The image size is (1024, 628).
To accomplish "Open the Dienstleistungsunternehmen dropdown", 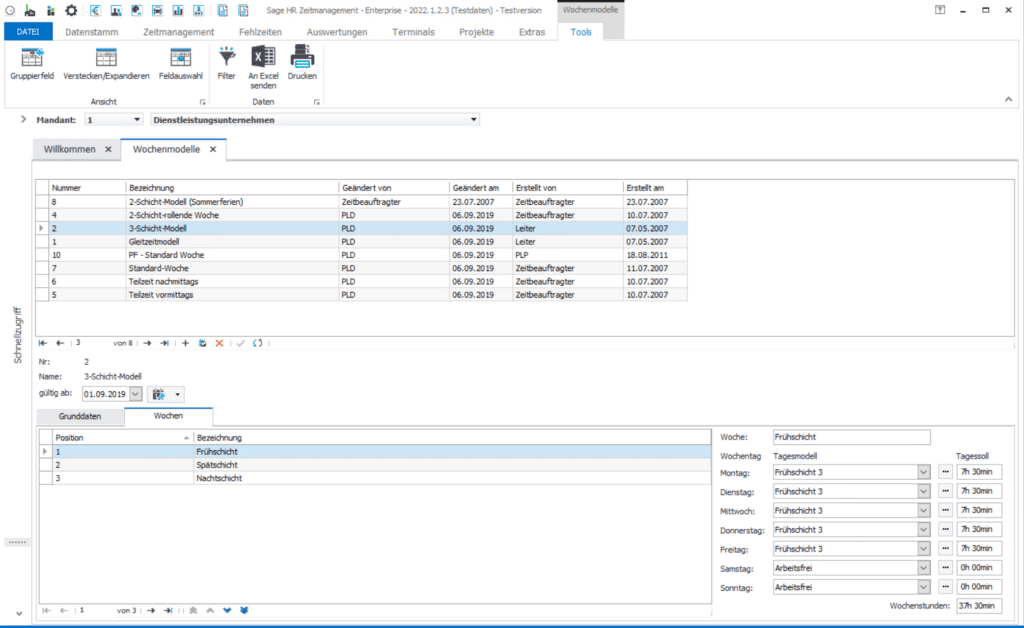I will (x=473, y=119).
